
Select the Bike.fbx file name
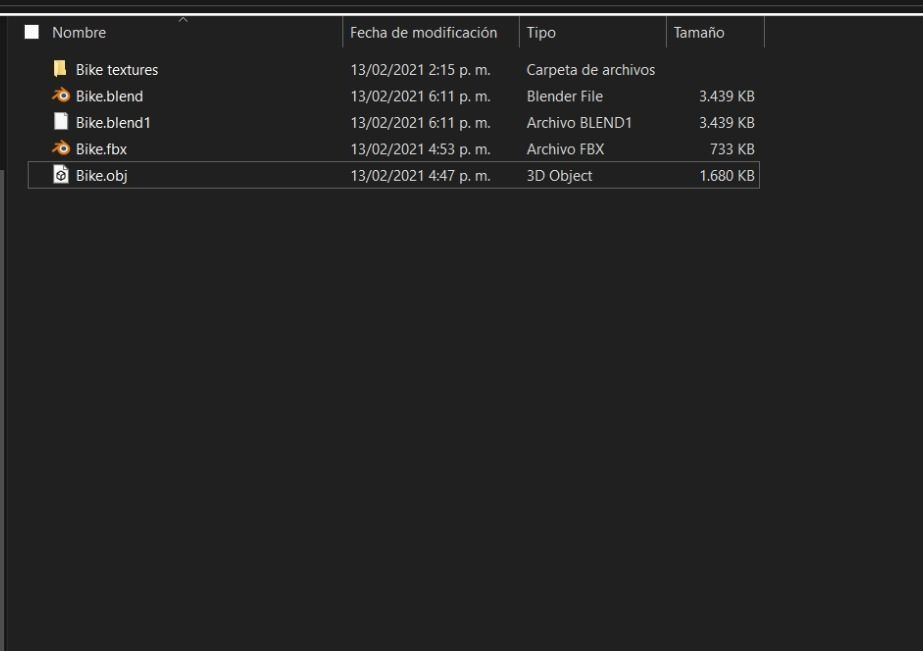pos(101,149)
